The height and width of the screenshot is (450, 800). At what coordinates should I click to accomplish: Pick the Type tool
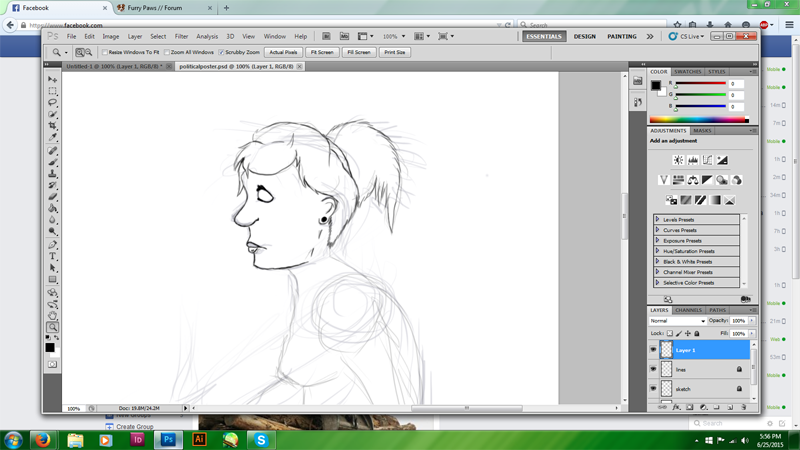coord(53,256)
